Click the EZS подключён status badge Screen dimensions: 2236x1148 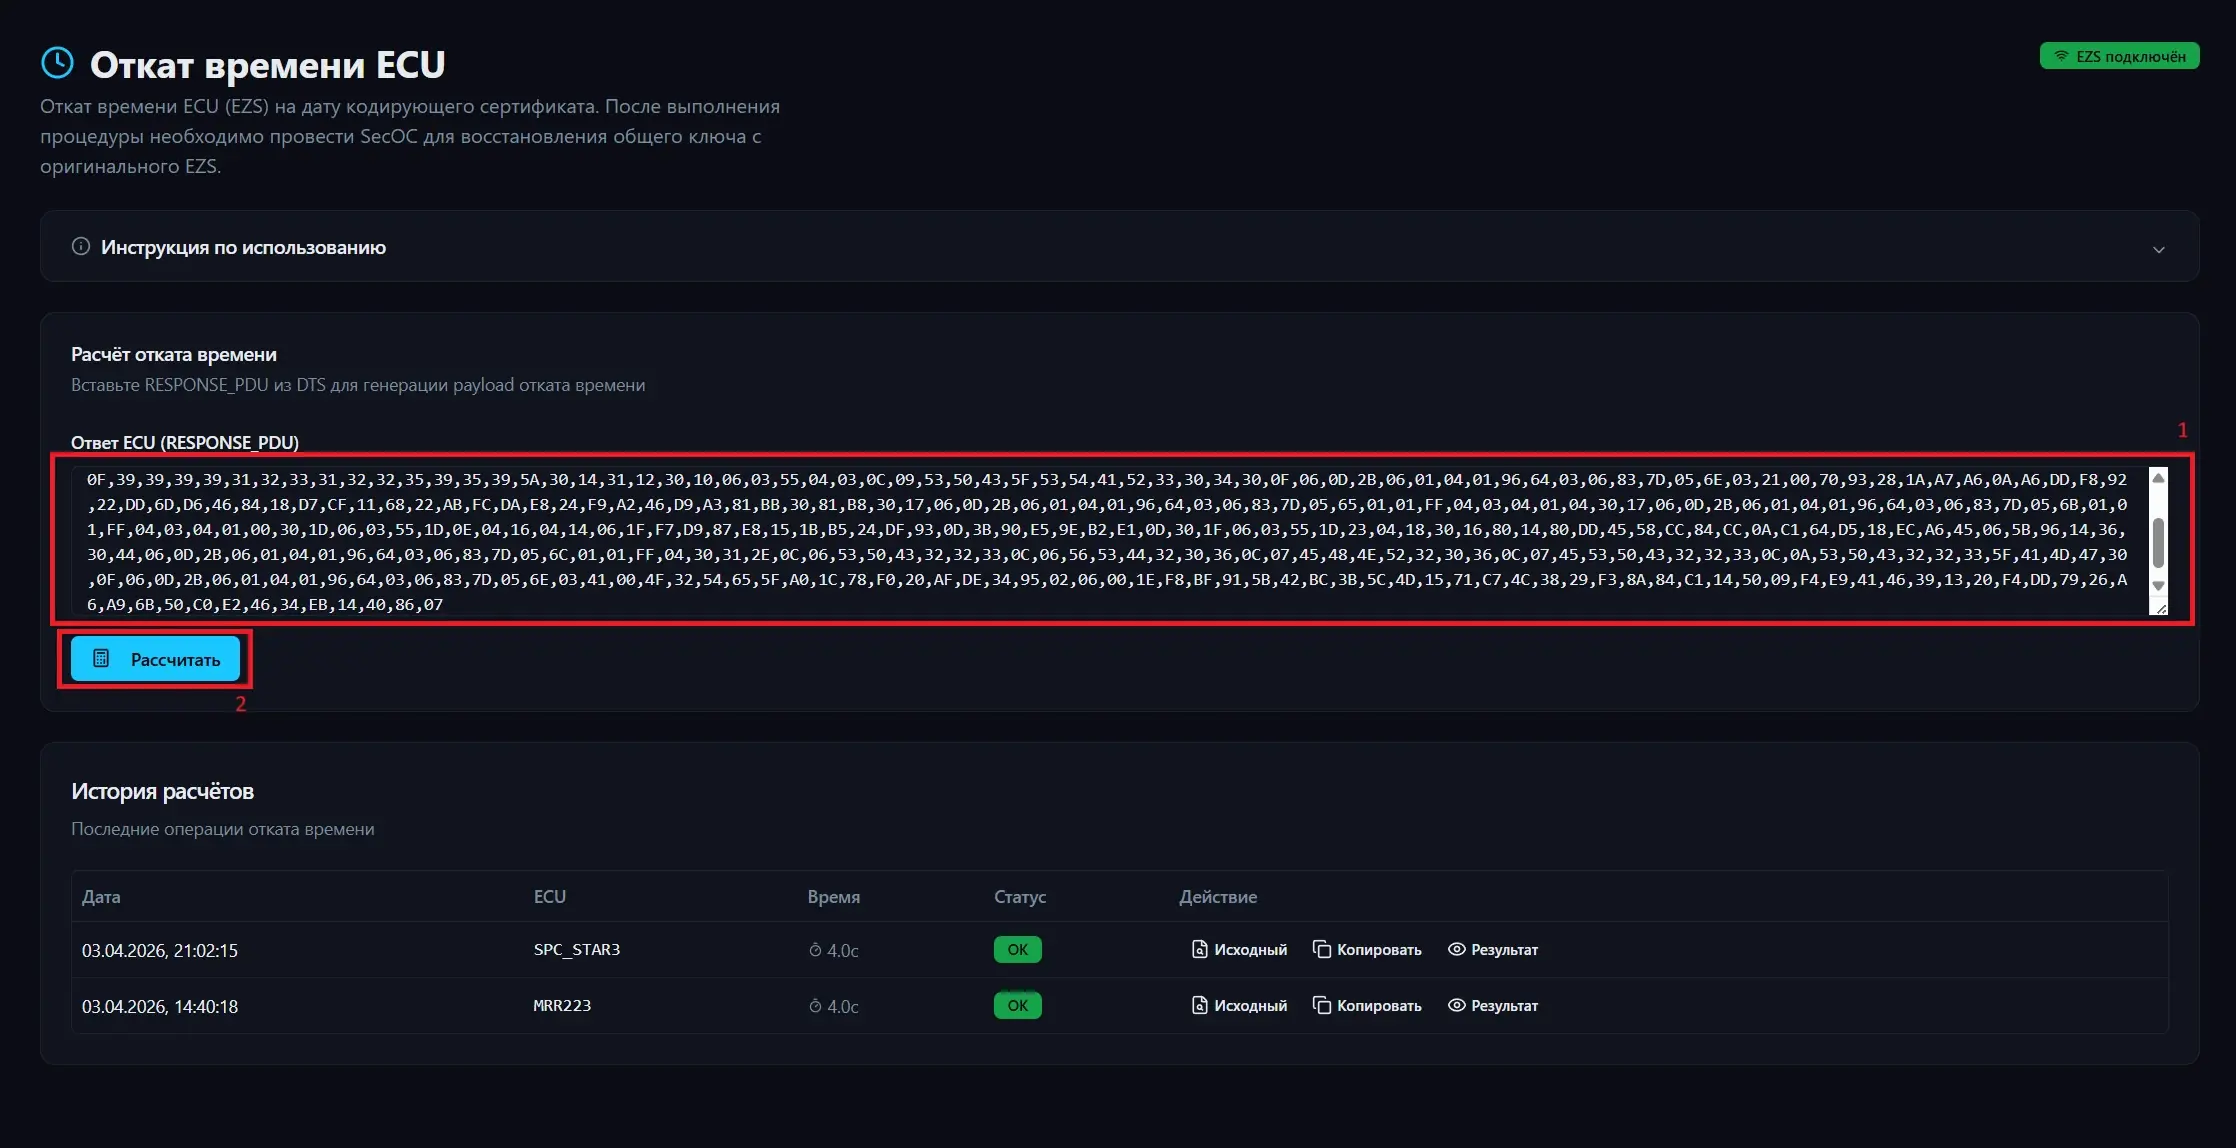coord(2119,56)
